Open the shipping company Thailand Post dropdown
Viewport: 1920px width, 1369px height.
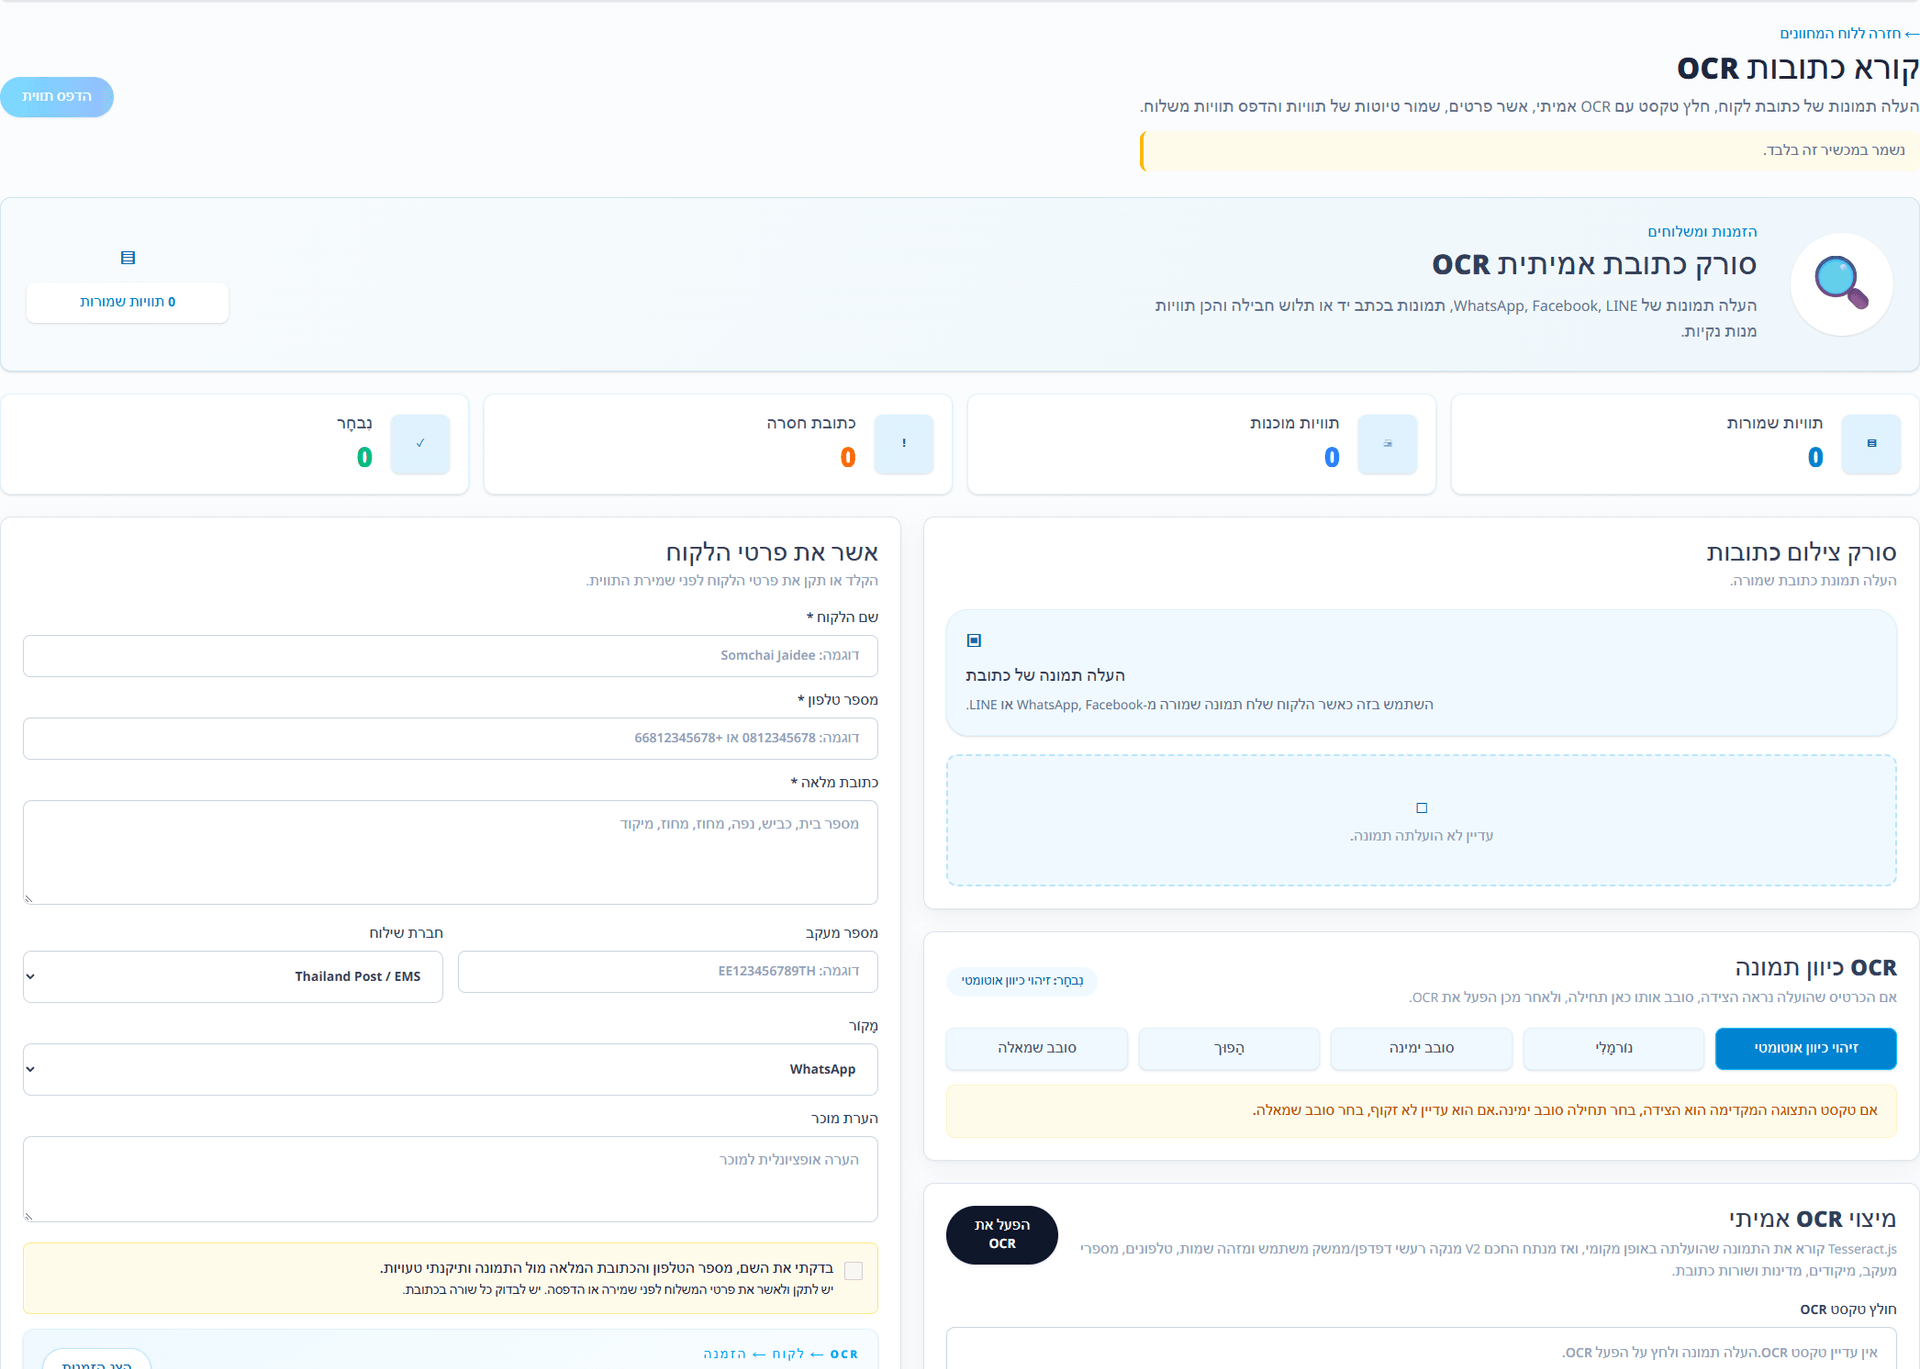click(233, 976)
